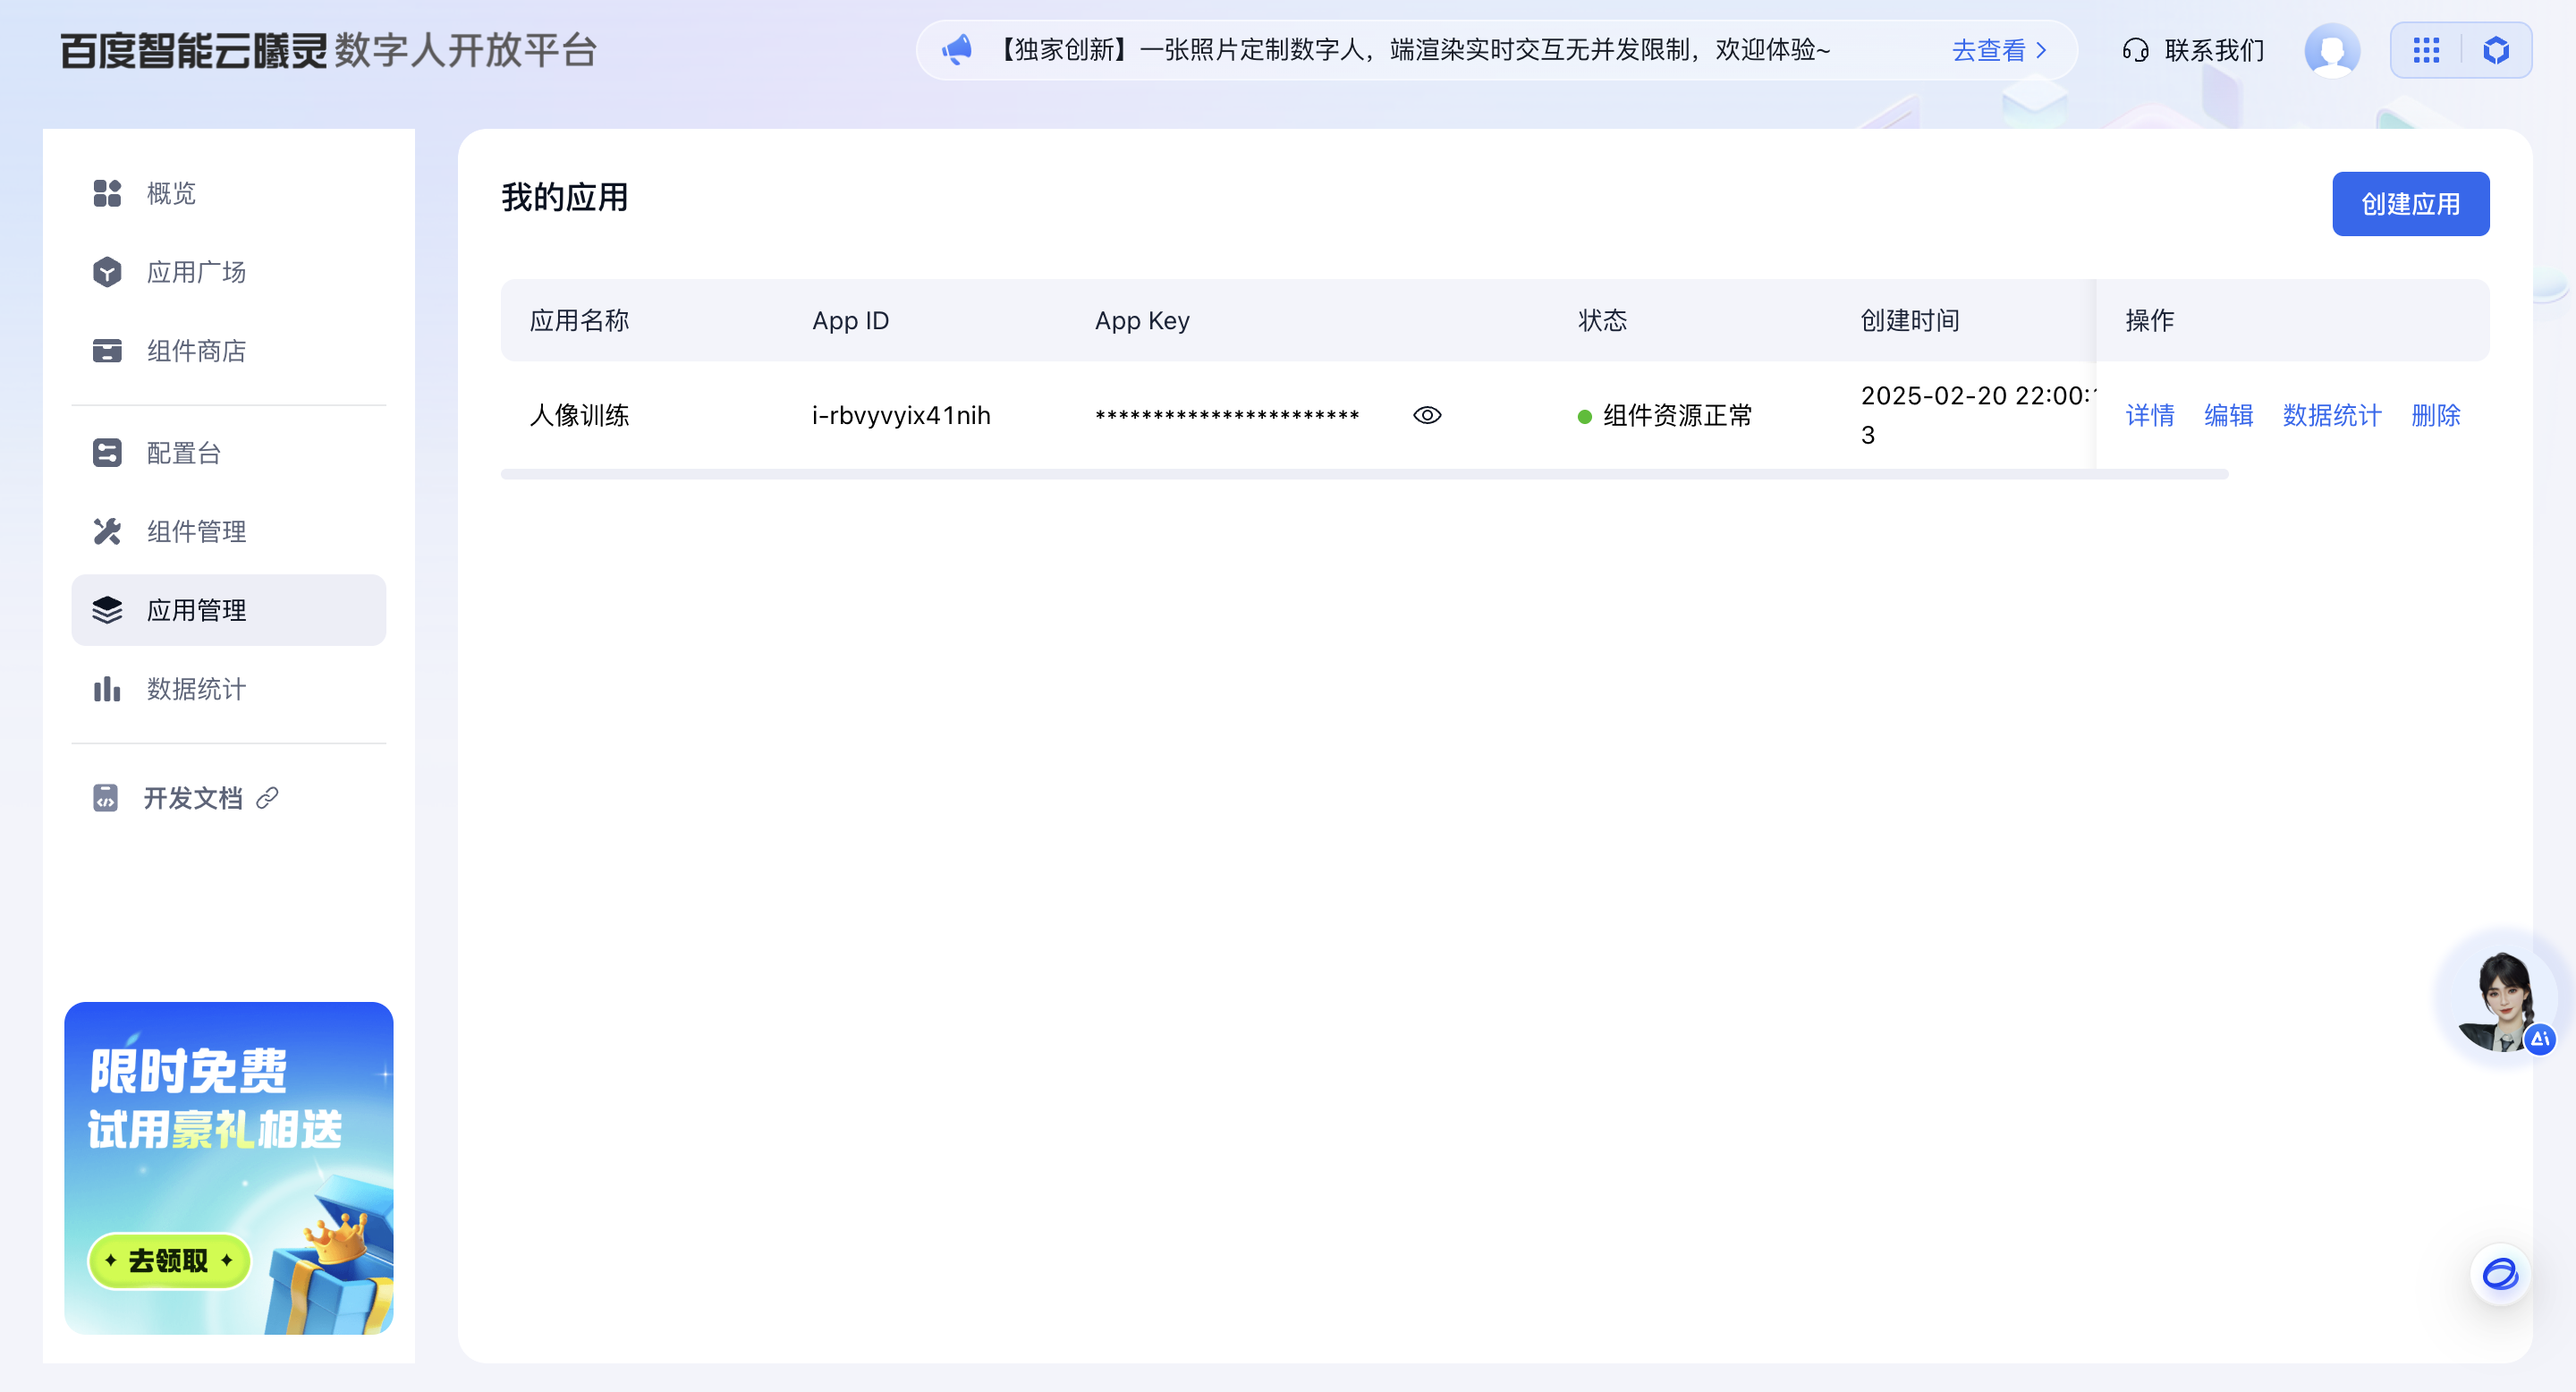The image size is (2576, 1392).
Task: Open 概览 in the sidebar
Action: point(229,193)
